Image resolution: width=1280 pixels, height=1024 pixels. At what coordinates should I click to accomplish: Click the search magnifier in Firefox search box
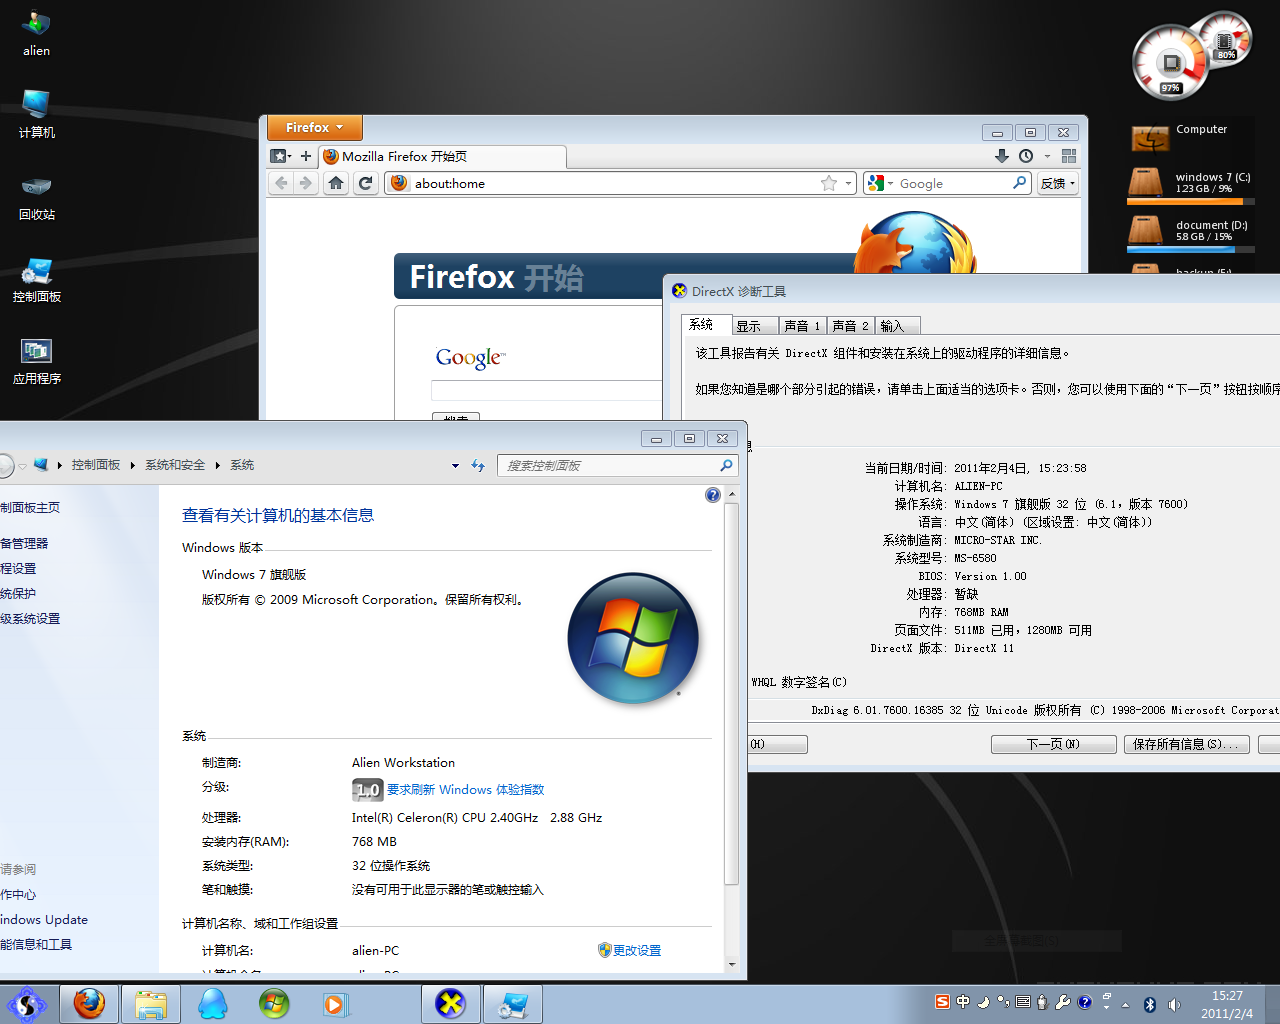(x=1019, y=183)
